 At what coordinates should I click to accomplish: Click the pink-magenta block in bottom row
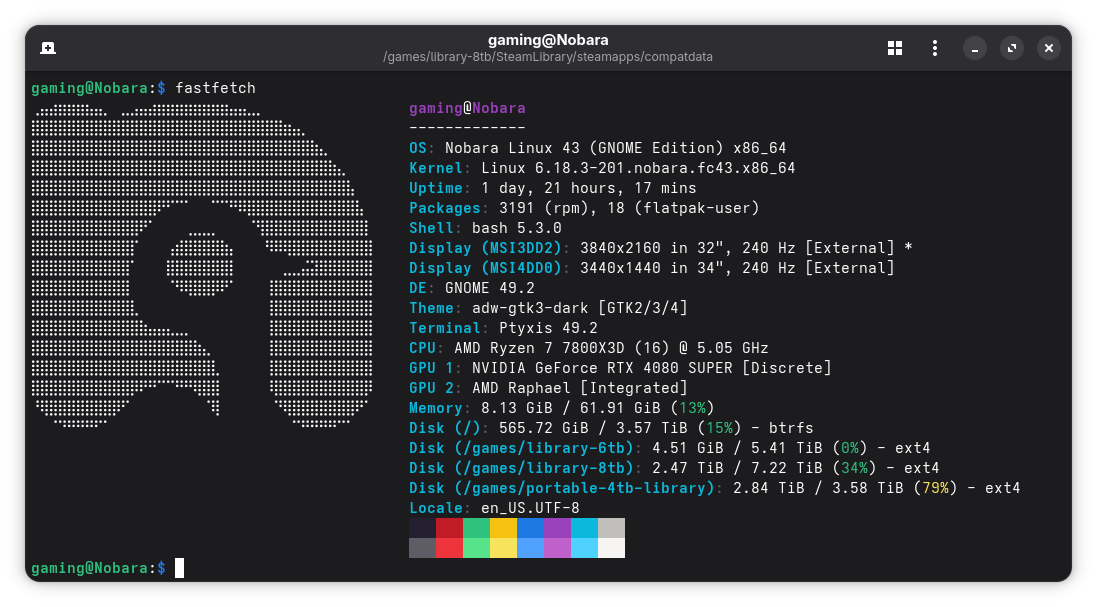click(x=557, y=548)
